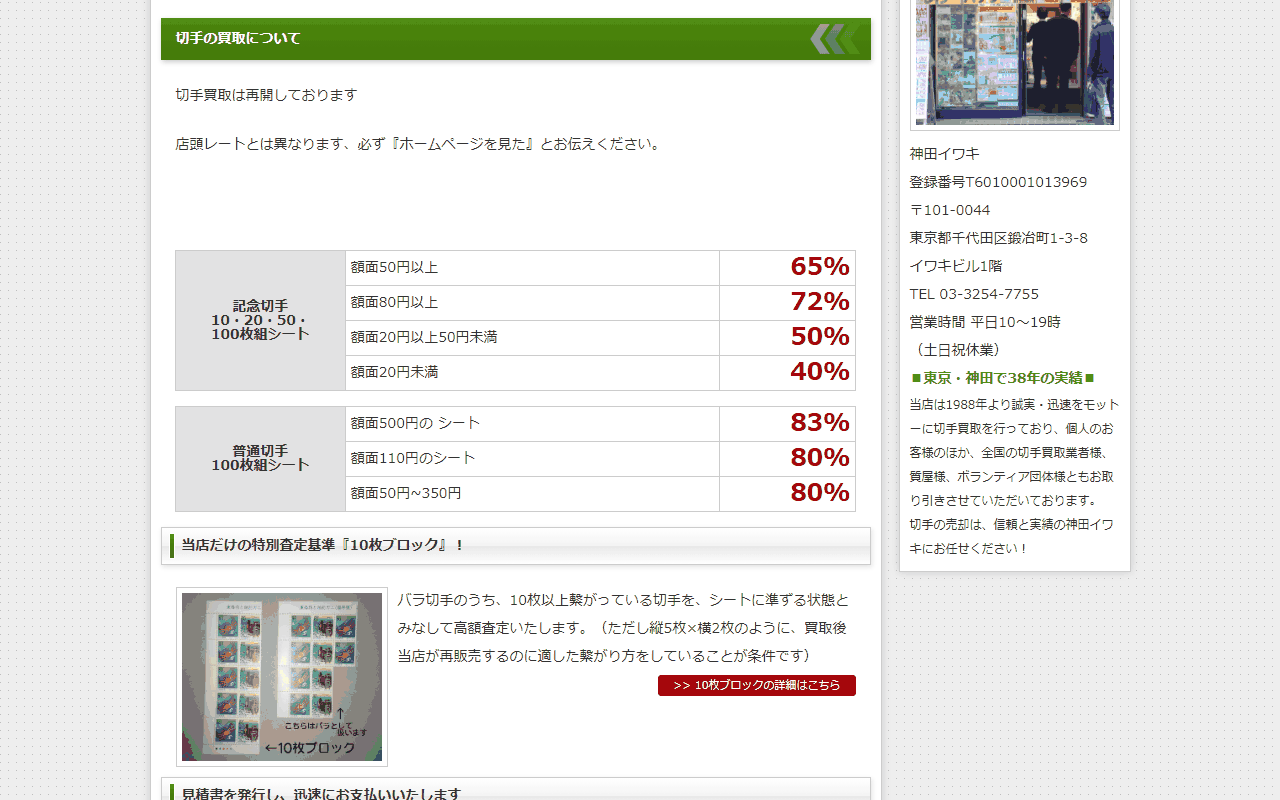
Task: Click the 額面20円以上50円未満 row label
Action: [424, 338]
